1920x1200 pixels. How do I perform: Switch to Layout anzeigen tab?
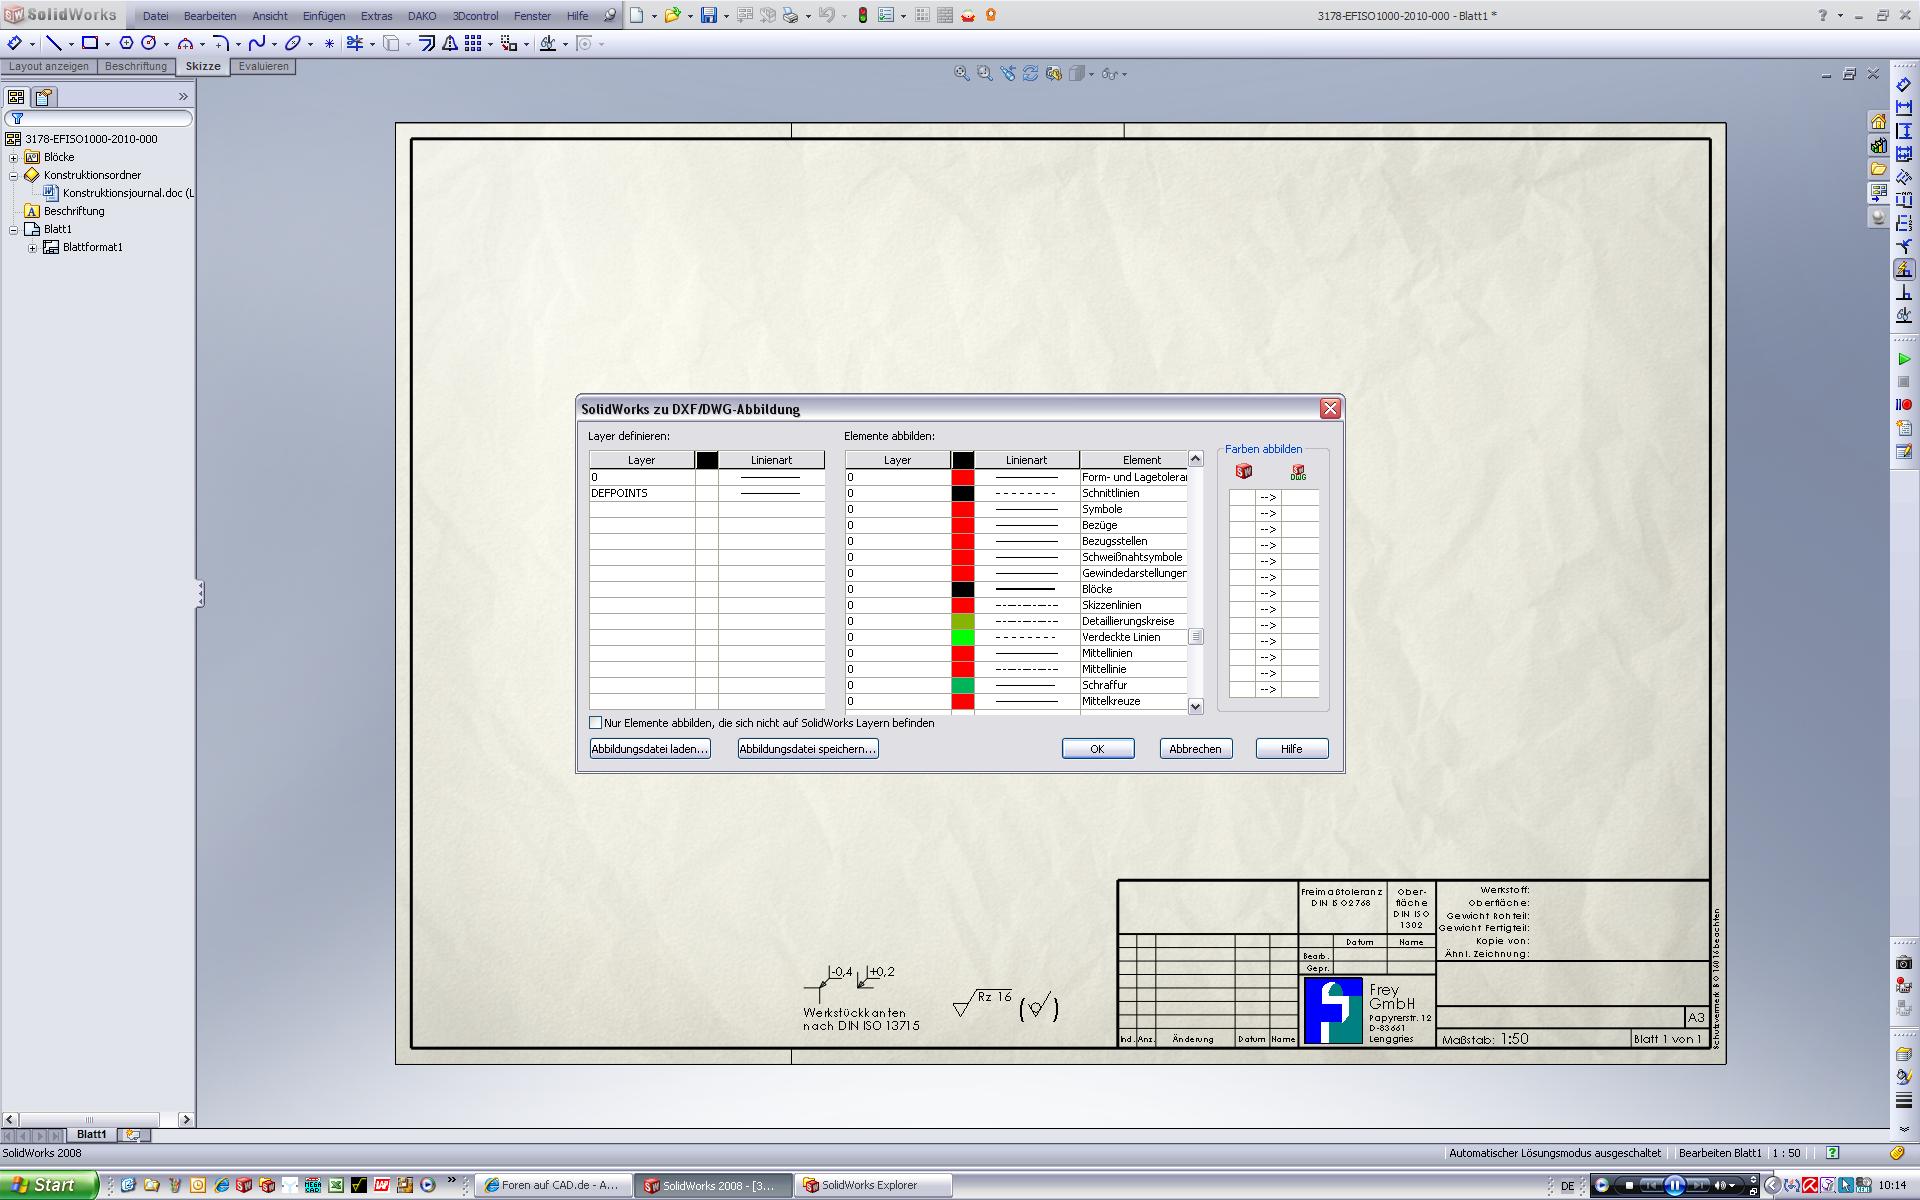pyautogui.click(x=49, y=66)
